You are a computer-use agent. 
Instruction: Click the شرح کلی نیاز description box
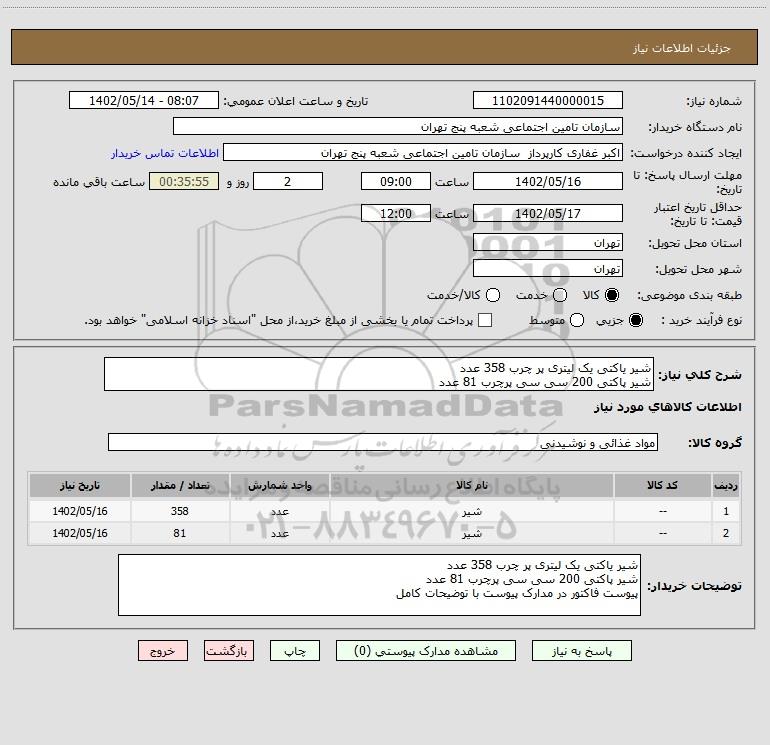379,374
